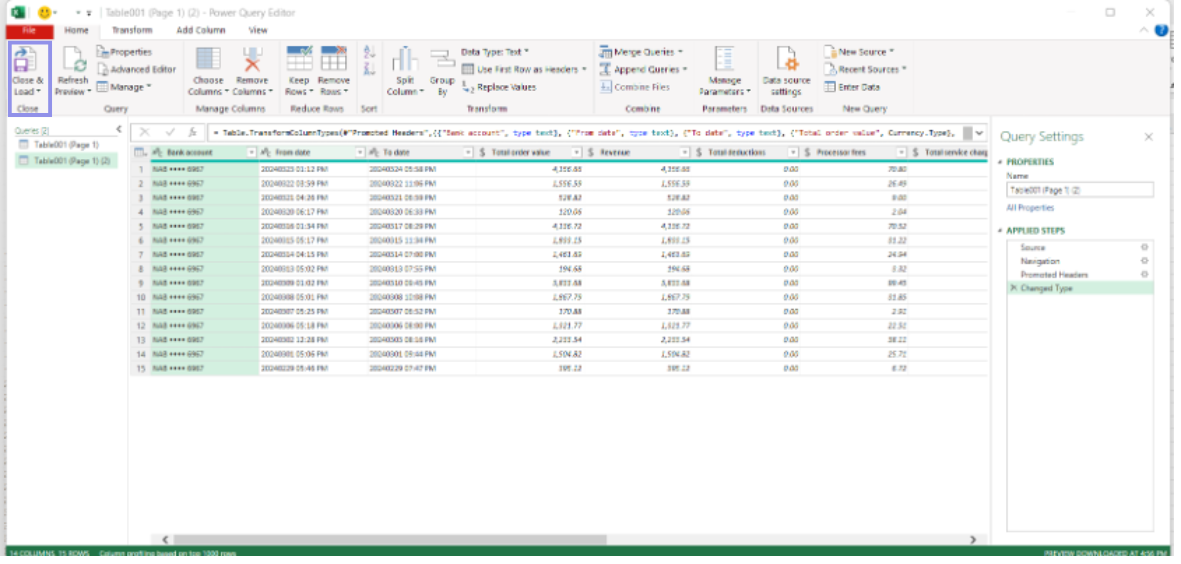
Task: Open query Properties from the ribbon
Action: click(x=124, y=52)
